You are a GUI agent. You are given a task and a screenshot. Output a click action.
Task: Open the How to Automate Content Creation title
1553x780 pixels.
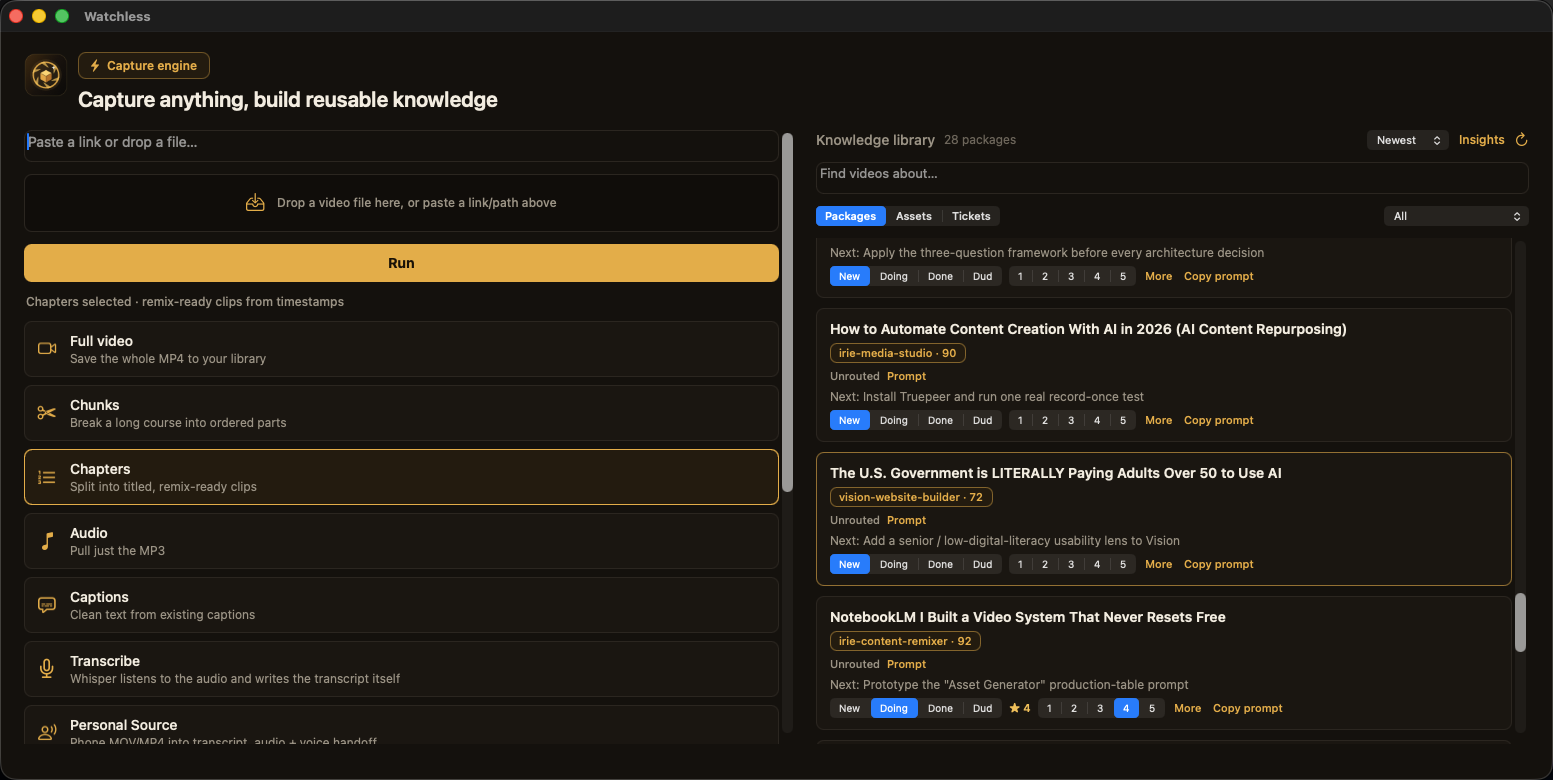(1088, 329)
